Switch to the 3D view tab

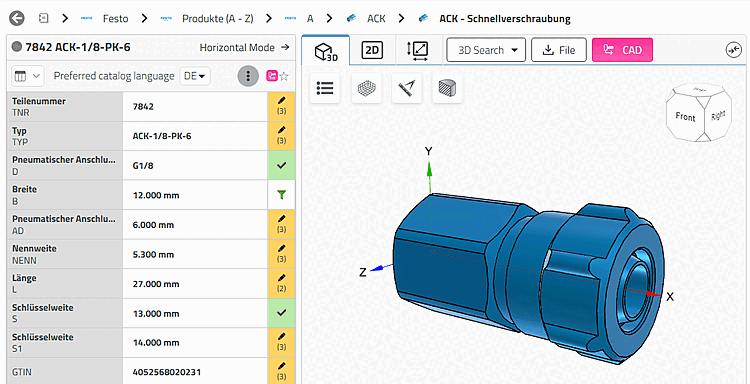click(326, 50)
